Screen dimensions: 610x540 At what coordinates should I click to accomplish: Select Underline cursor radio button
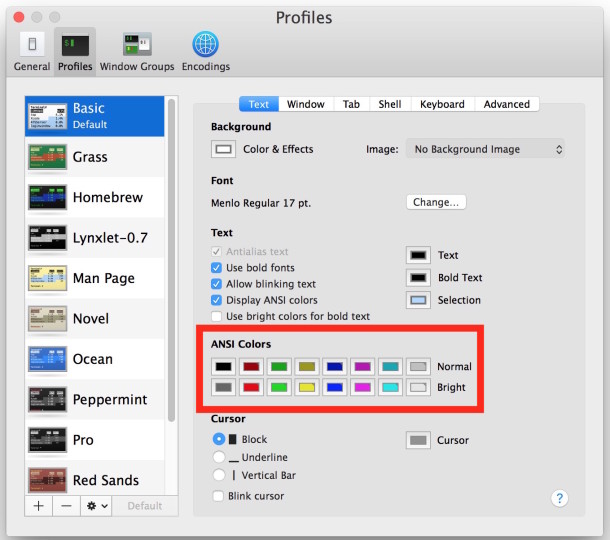(x=219, y=458)
